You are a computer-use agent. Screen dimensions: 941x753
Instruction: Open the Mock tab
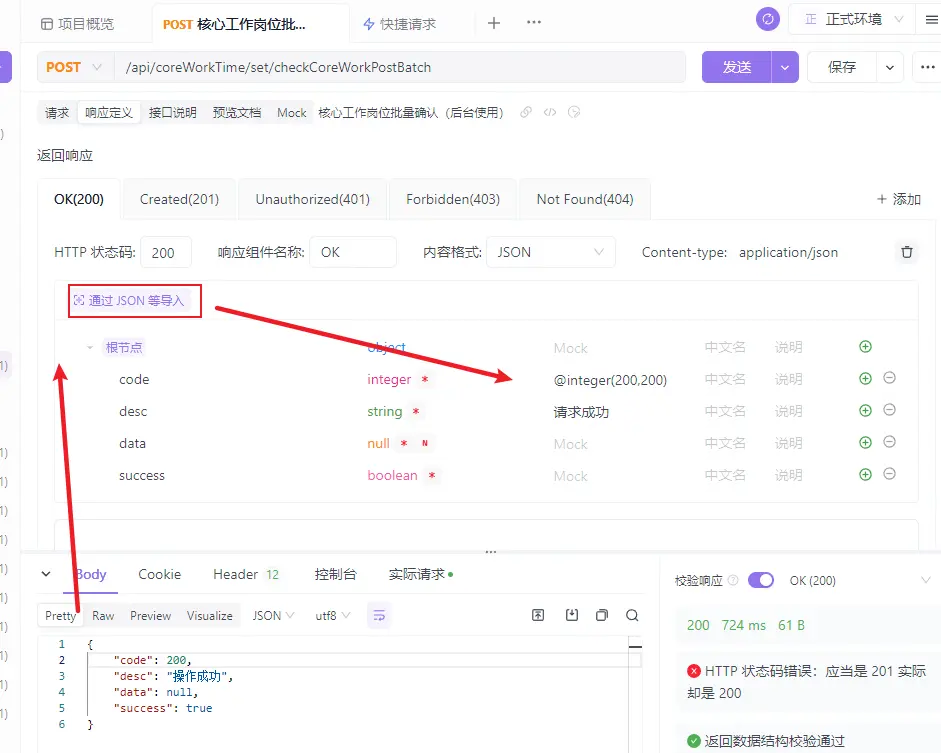292,113
